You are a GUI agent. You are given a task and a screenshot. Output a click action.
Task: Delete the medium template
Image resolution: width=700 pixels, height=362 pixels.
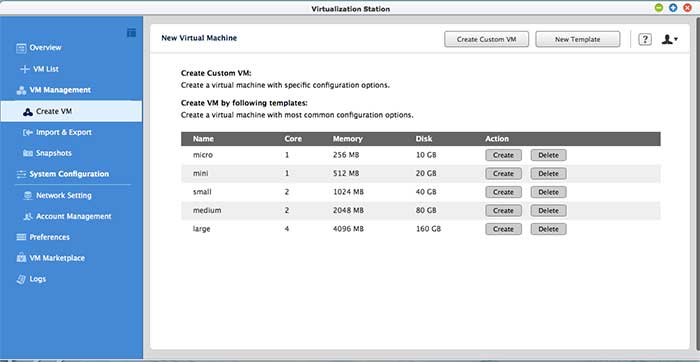pyautogui.click(x=549, y=211)
